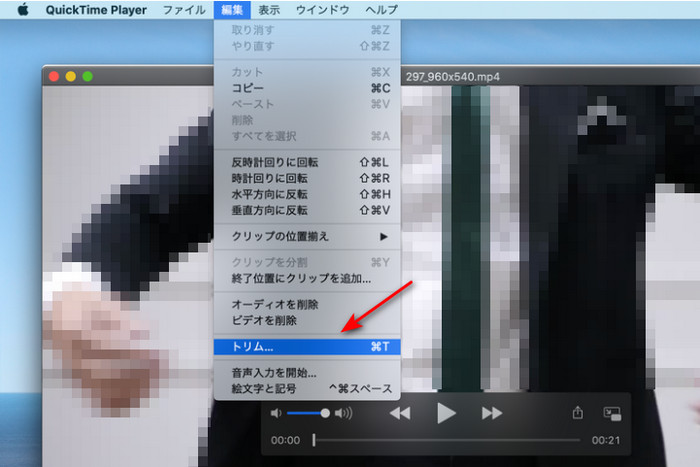Screen dimensions: 700x467
Task: Click the 297_960x540.mp4 window title
Action: pos(453,77)
